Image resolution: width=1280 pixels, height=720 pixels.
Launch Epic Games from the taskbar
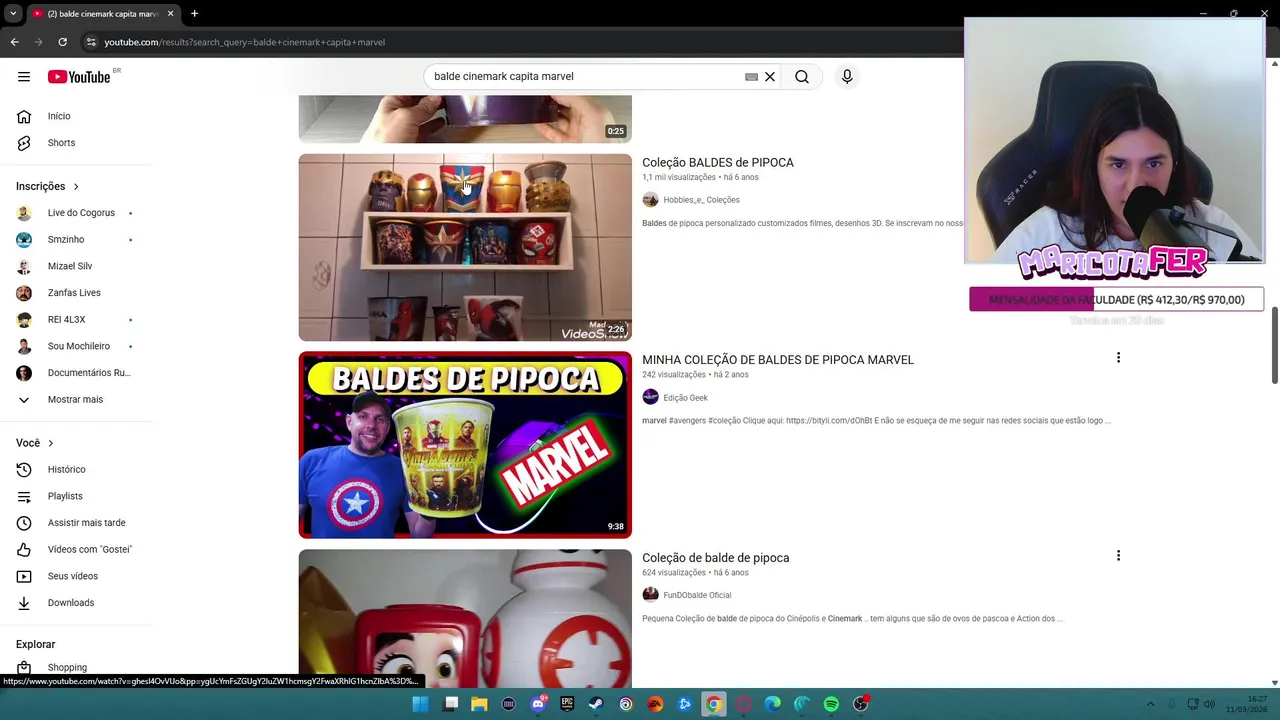(567, 704)
